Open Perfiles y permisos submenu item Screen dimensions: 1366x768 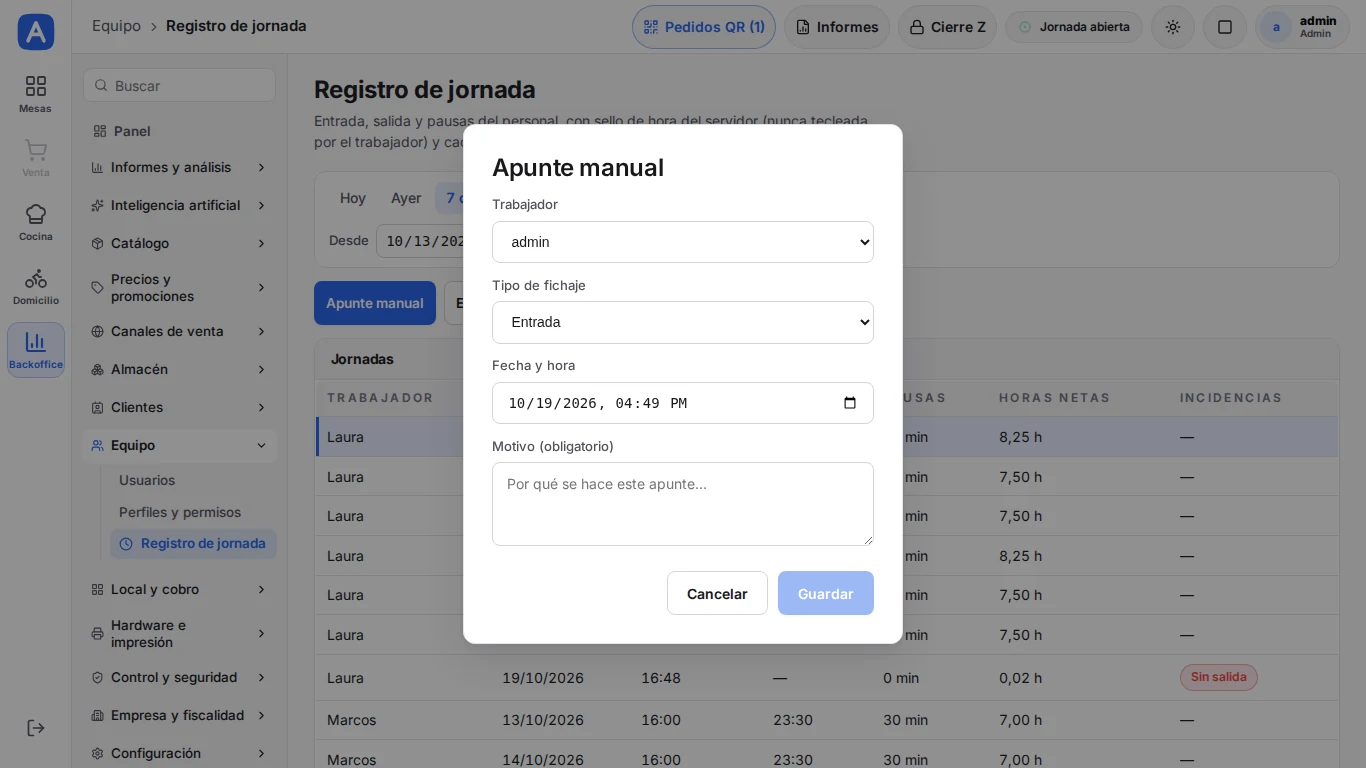[193, 512]
